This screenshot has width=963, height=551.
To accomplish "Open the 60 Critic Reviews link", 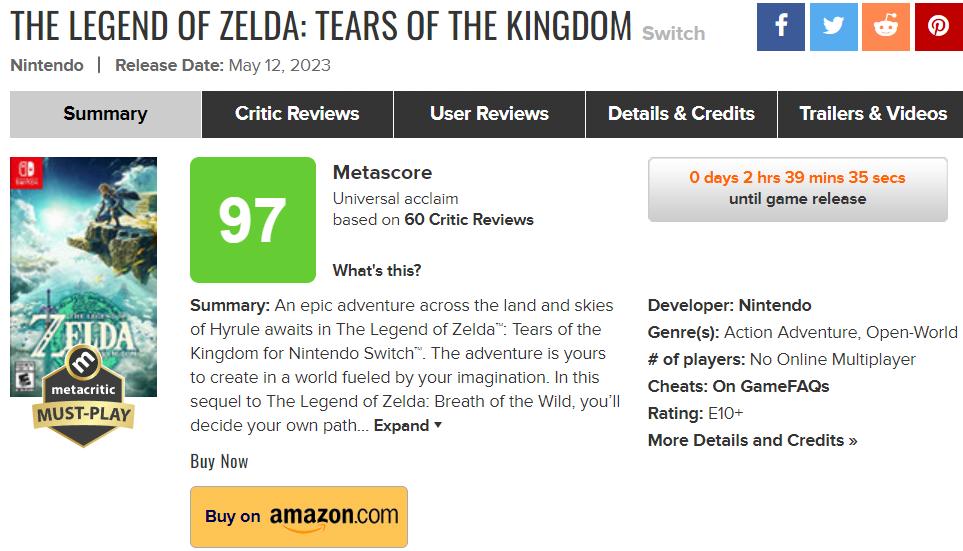I will pyautogui.click(x=469, y=220).
